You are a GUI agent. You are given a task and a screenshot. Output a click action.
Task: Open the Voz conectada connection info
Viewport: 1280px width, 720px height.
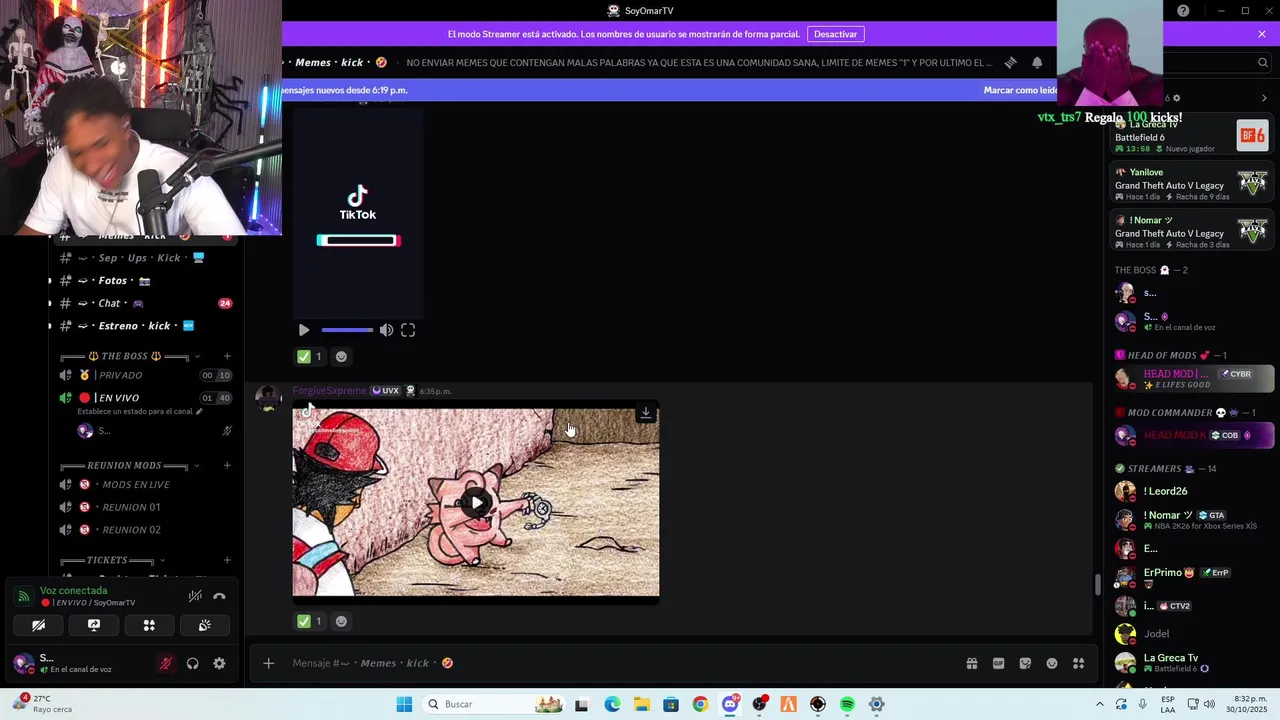[73, 591]
